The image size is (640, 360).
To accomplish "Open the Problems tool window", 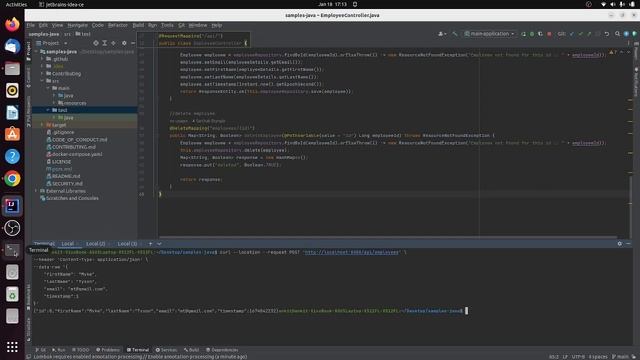I will [x=108, y=350].
